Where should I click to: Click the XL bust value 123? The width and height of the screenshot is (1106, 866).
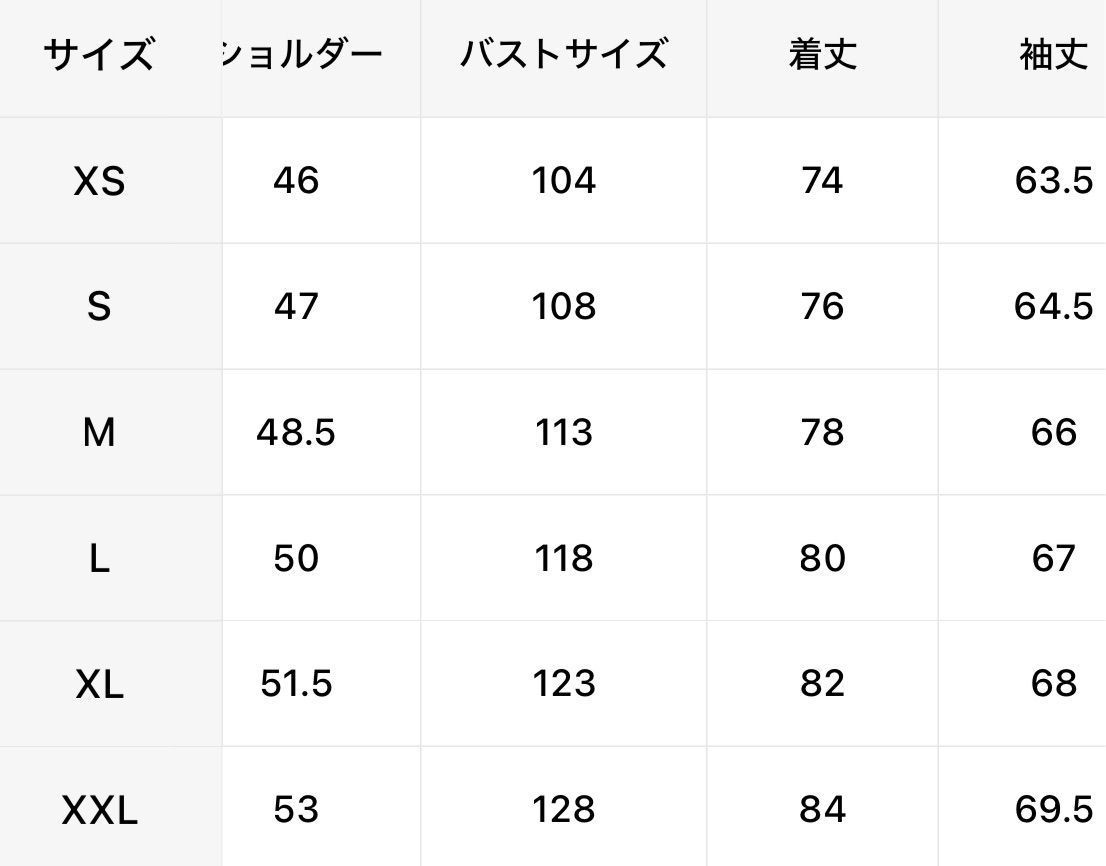(564, 684)
